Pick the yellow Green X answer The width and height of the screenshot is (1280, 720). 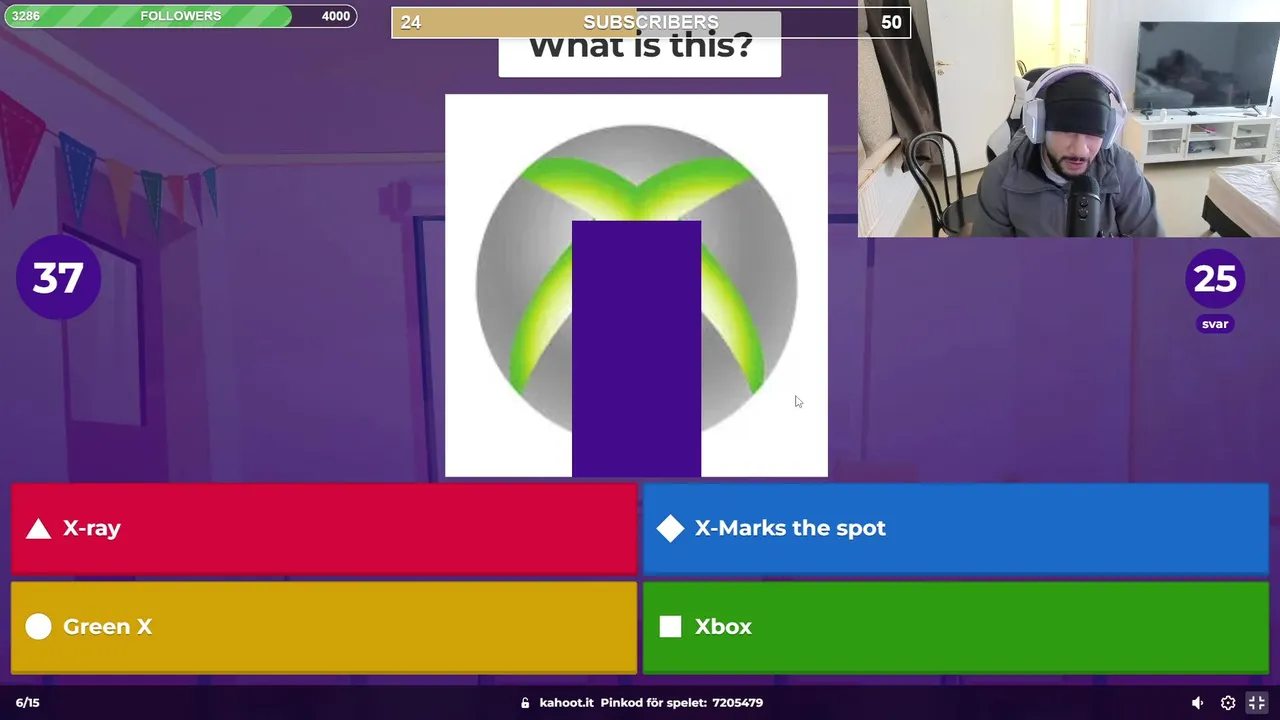(x=324, y=627)
